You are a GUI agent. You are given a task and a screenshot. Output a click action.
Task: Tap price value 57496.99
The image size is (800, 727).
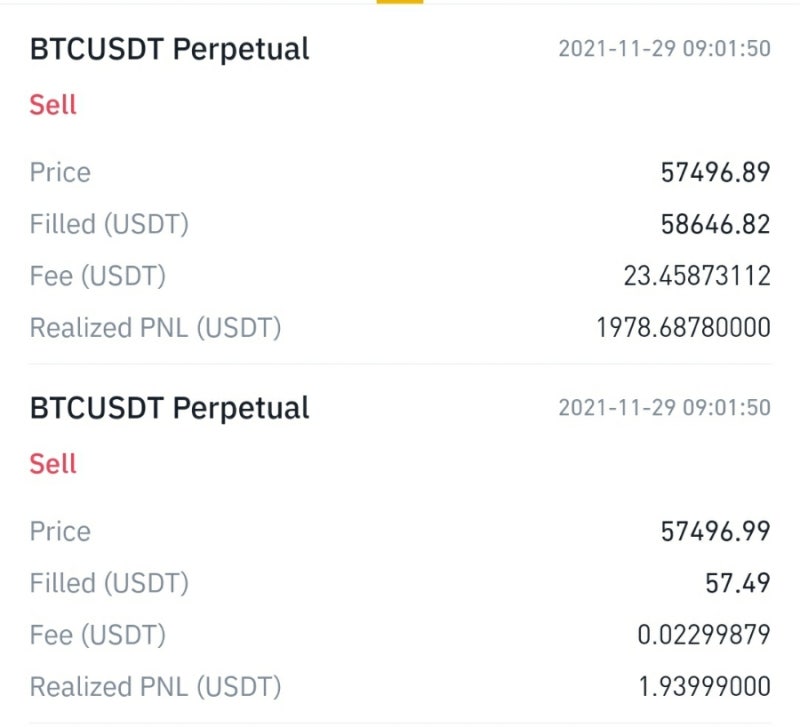pyautogui.click(x=715, y=531)
